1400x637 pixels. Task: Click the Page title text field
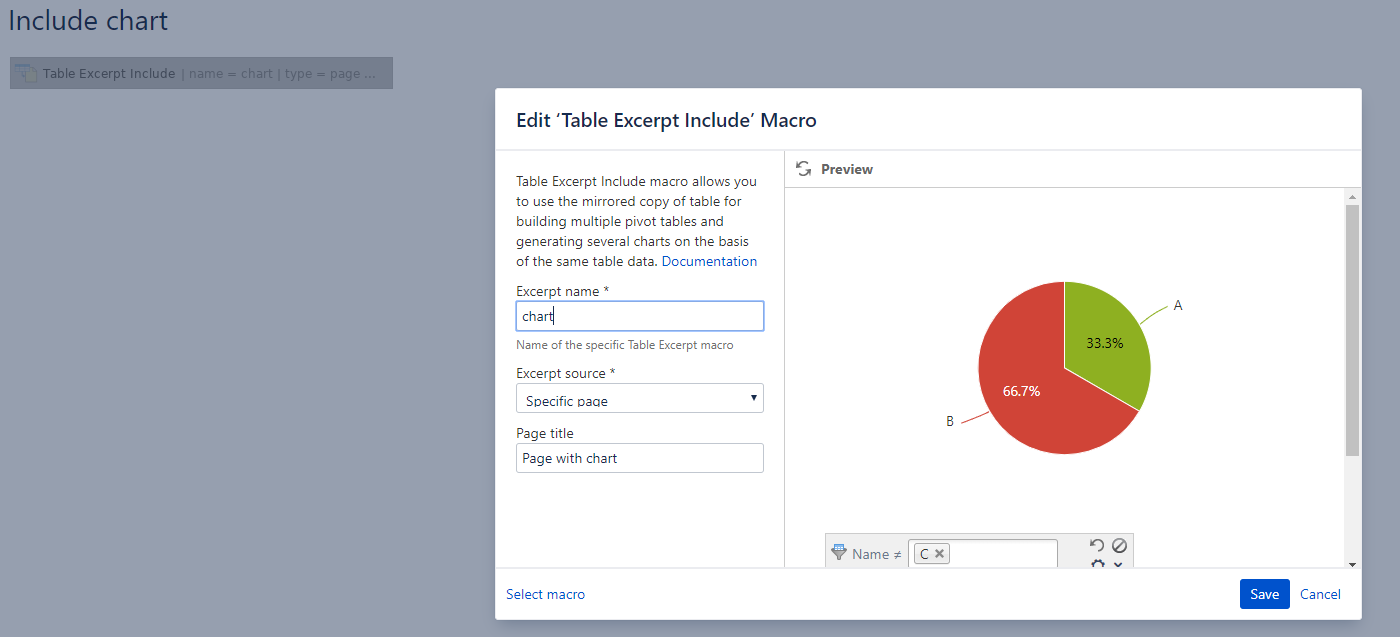pyautogui.click(x=639, y=458)
